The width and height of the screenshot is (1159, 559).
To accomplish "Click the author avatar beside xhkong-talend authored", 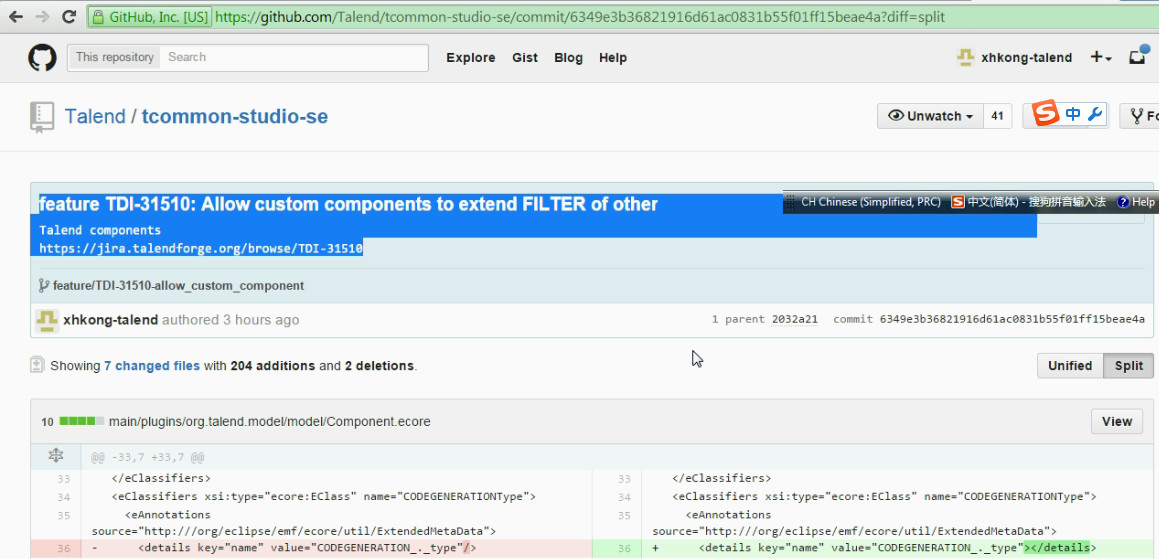I will pyautogui.click(x=47, y=320).
